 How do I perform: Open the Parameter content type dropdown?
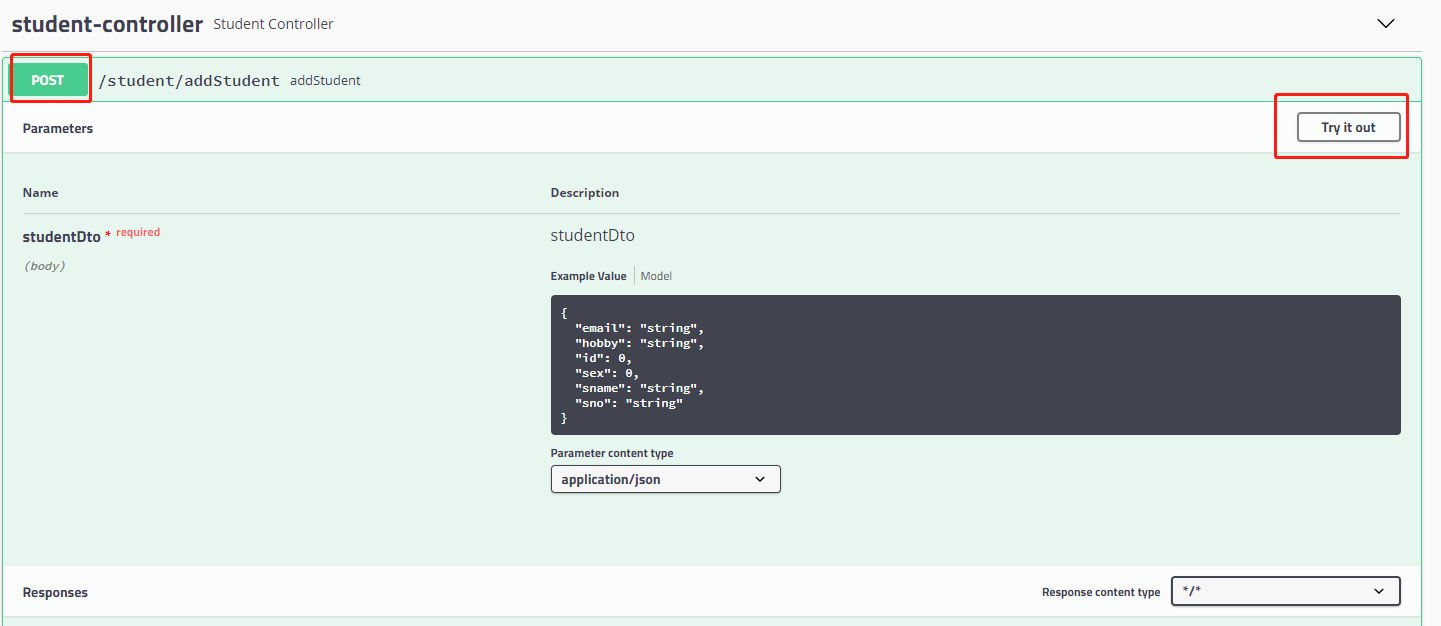pos(665,479)
